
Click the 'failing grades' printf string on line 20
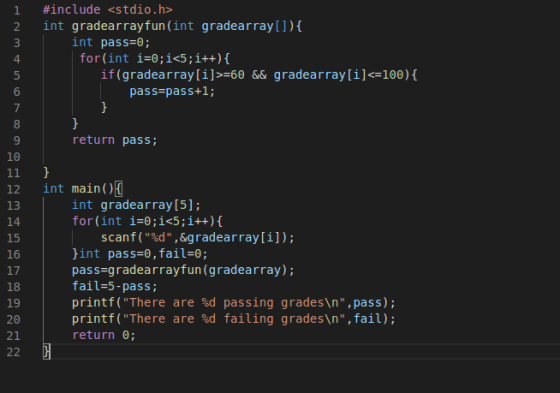(234, 319)
